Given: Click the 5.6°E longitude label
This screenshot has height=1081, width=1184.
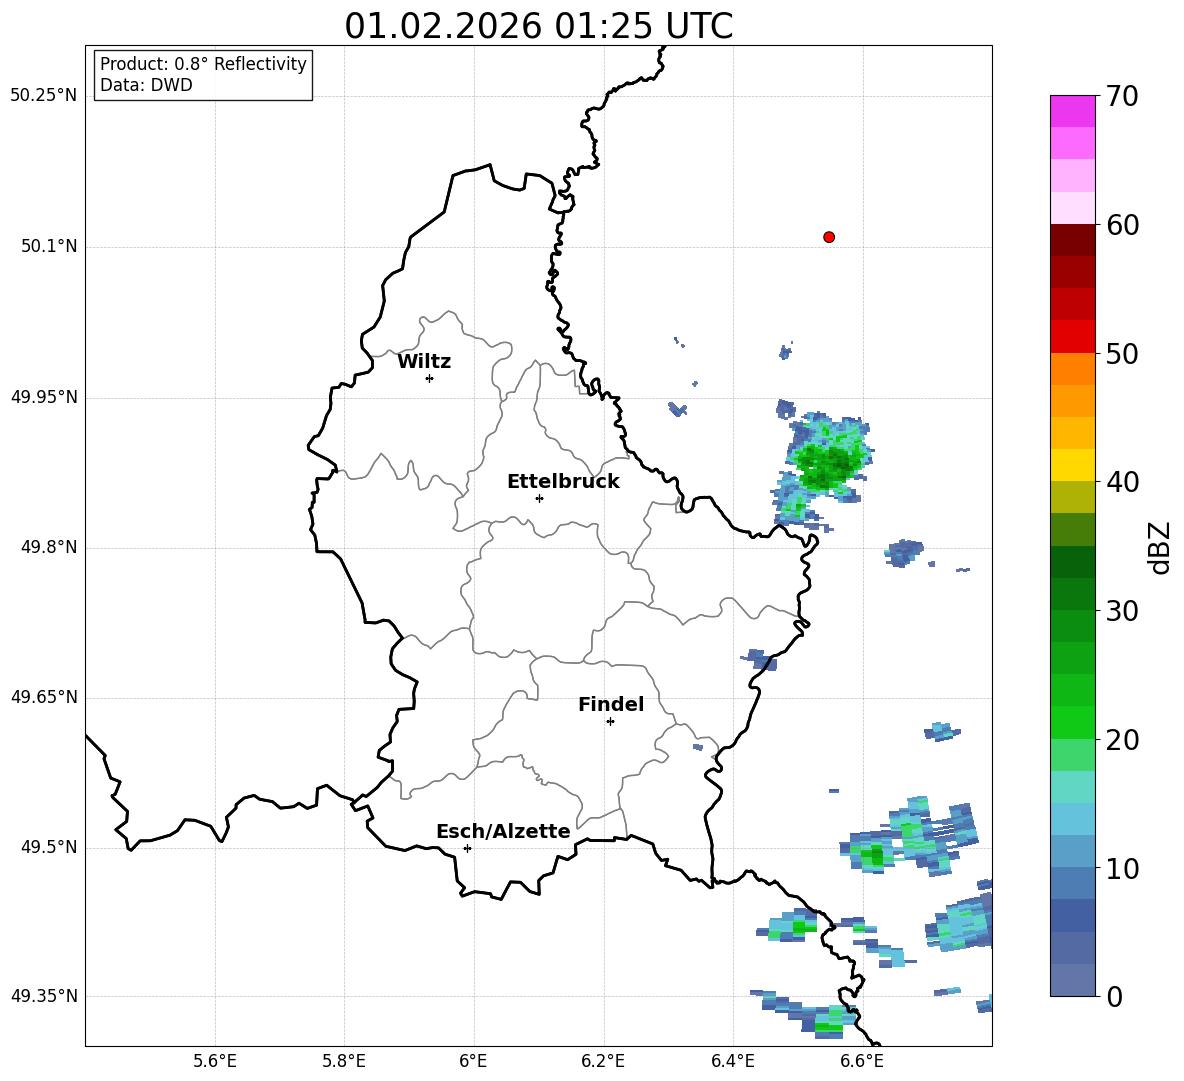Looking at the screenshot, I should coord(215,1061).
